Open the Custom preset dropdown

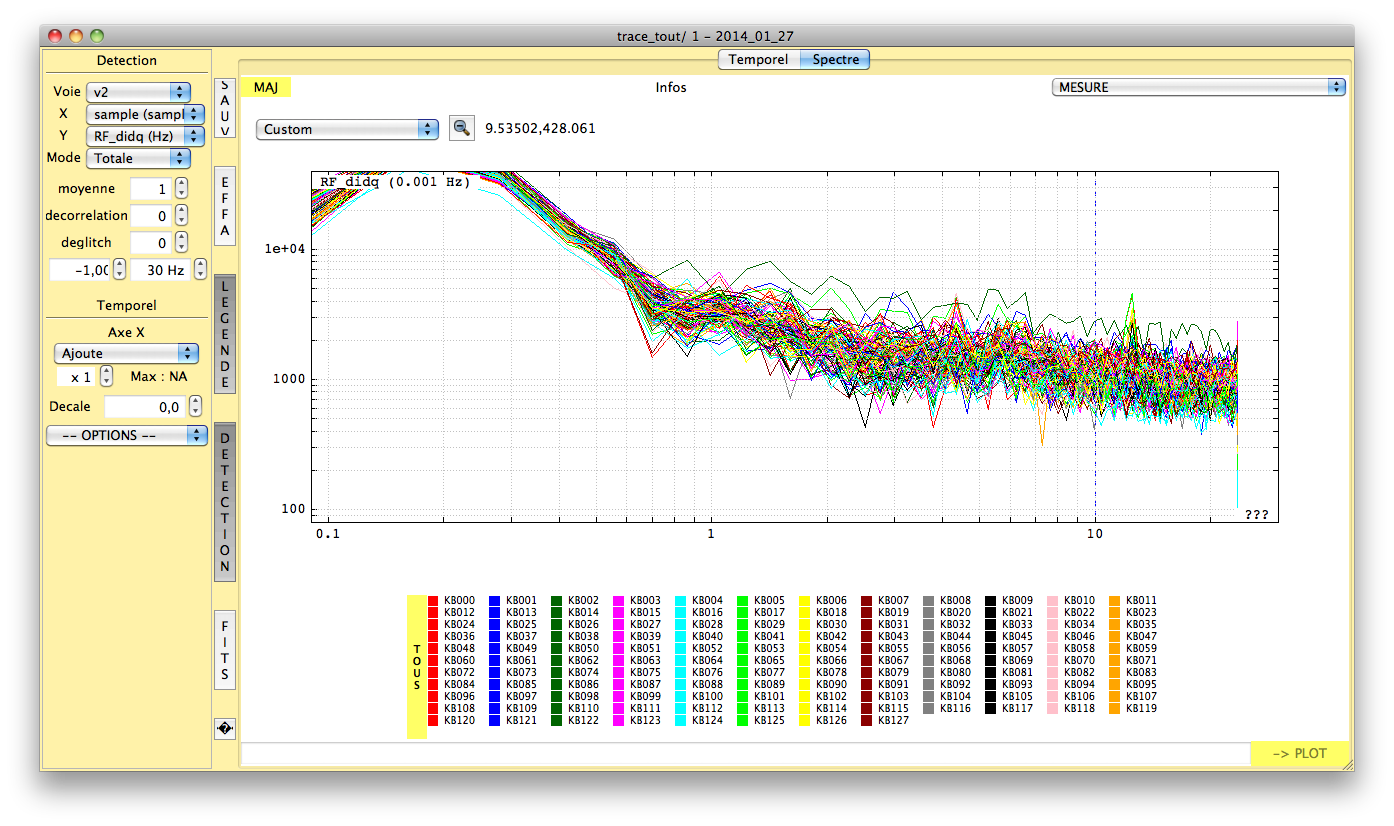pos(347,129)
